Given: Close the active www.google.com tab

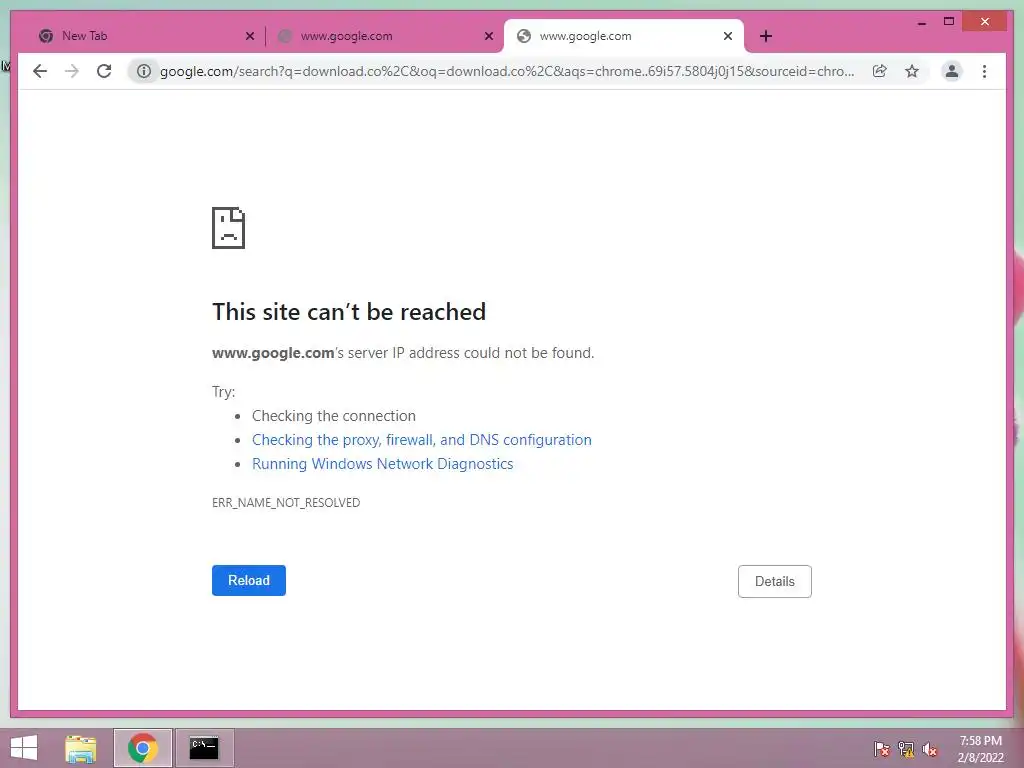Looking at the screenshot, I should pos(728,36).
